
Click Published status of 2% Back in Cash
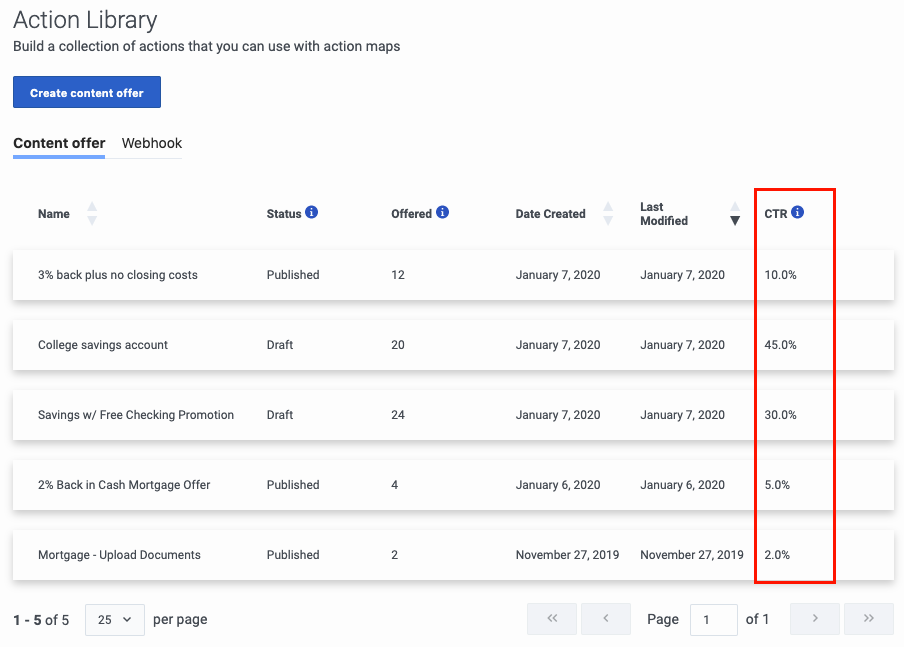pyautogui.click(x=293, y=485)
